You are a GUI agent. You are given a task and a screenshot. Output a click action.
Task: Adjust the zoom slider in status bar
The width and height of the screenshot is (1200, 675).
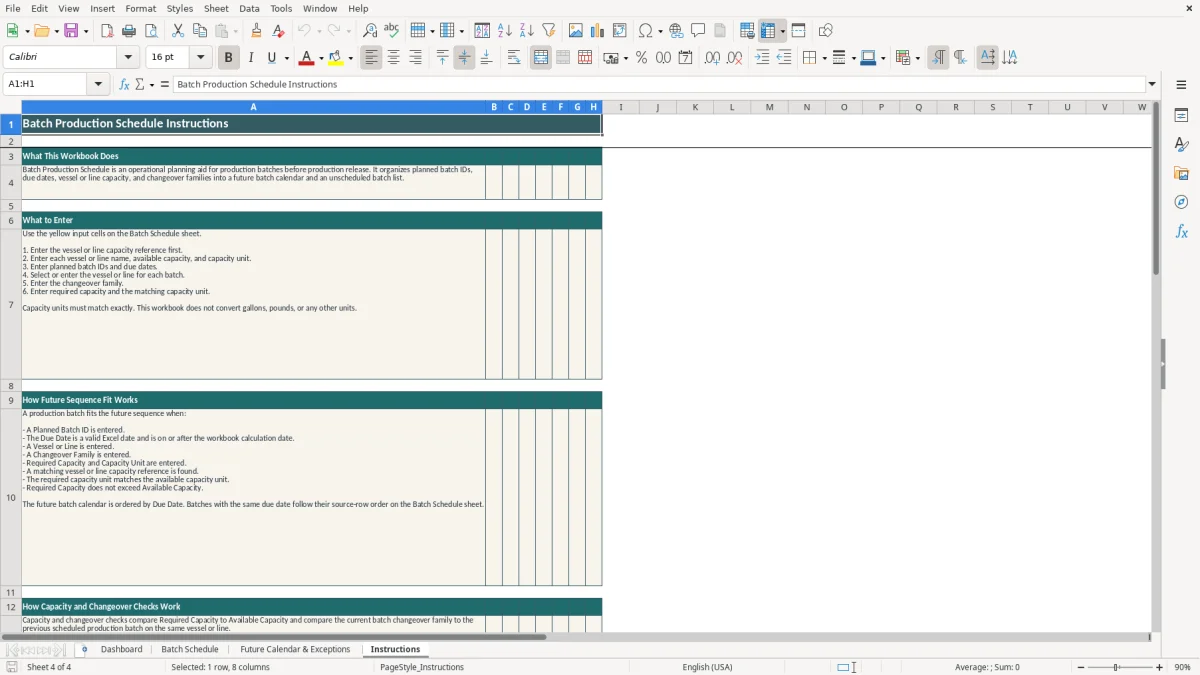coord(1117,667)
